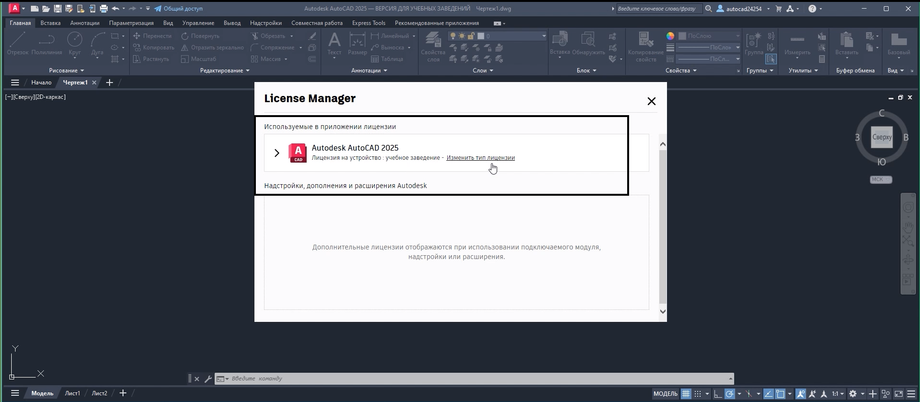Toggle snap mode dotted grid in status bar
The width and height of the screenshot is (920, 402).
coord(698,394)
